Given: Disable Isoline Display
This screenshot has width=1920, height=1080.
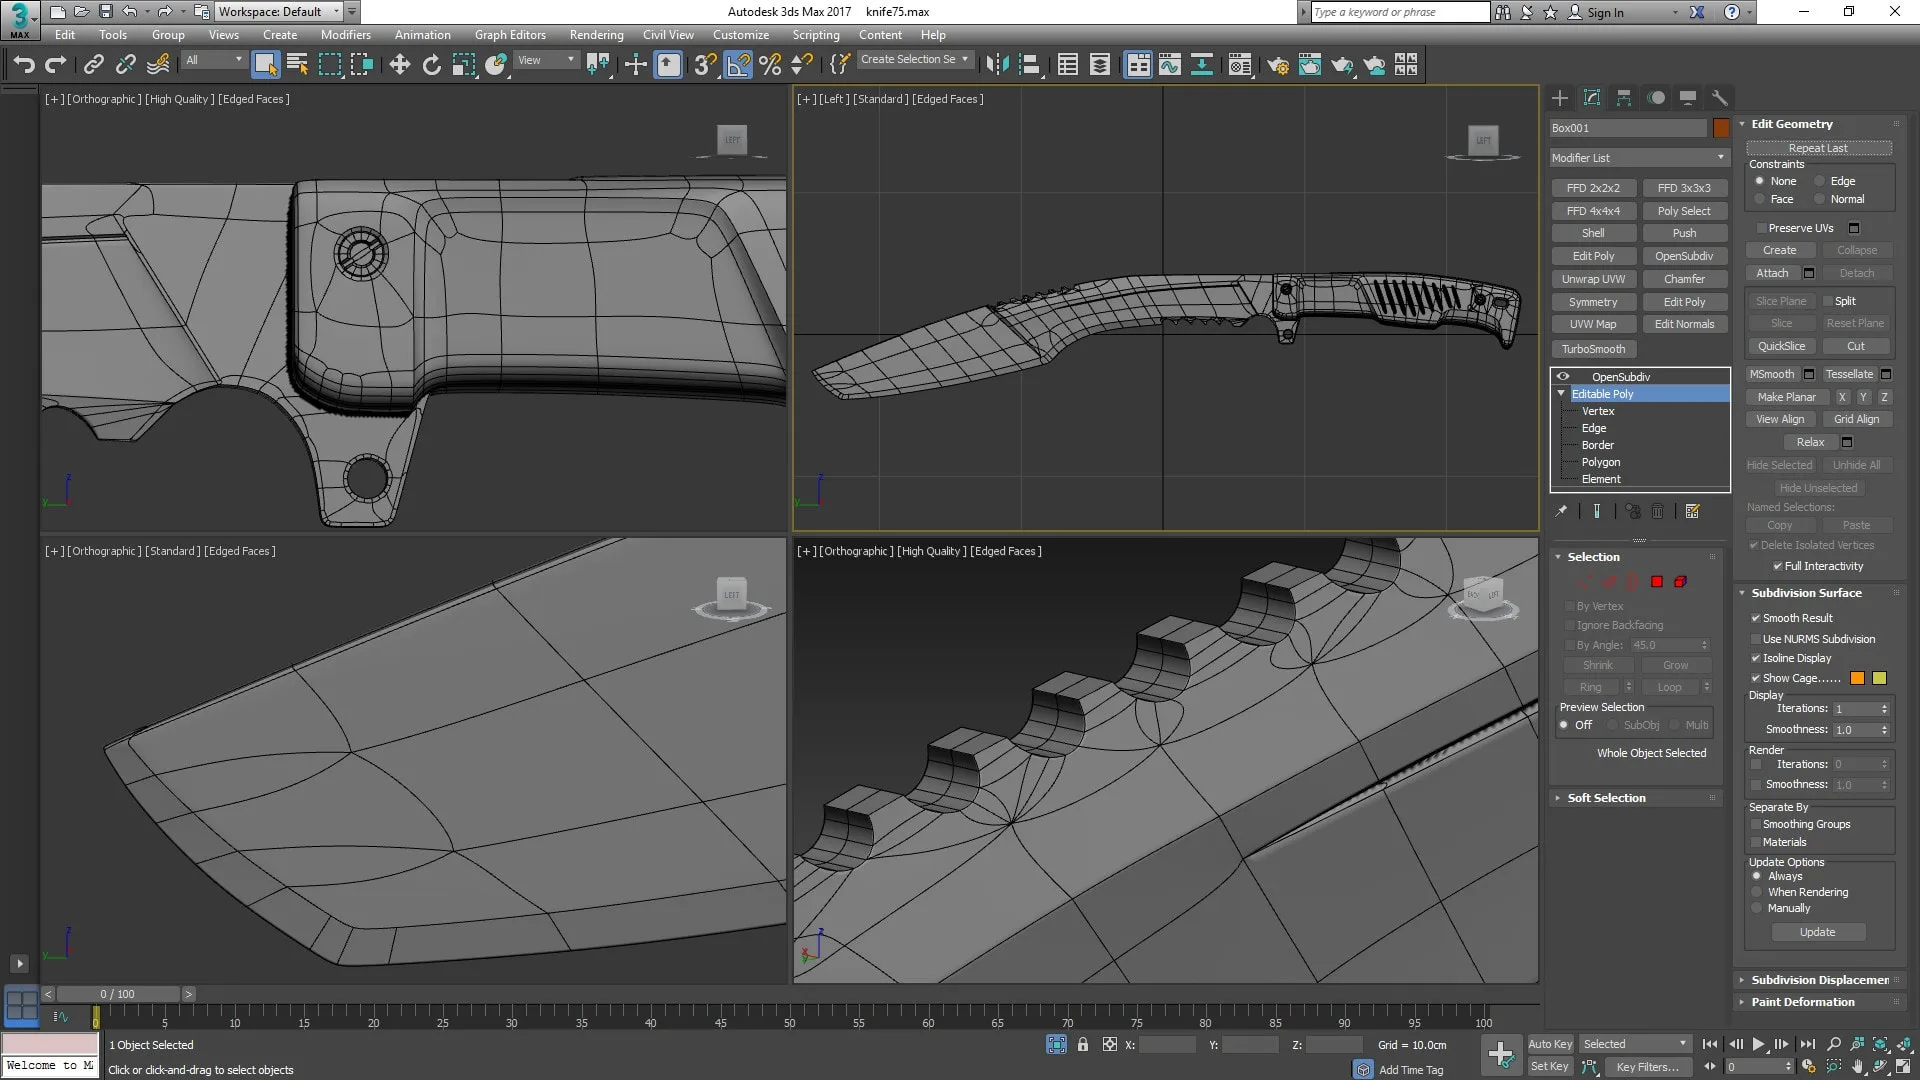Looking at the screenshot, I should (1757, 658).
